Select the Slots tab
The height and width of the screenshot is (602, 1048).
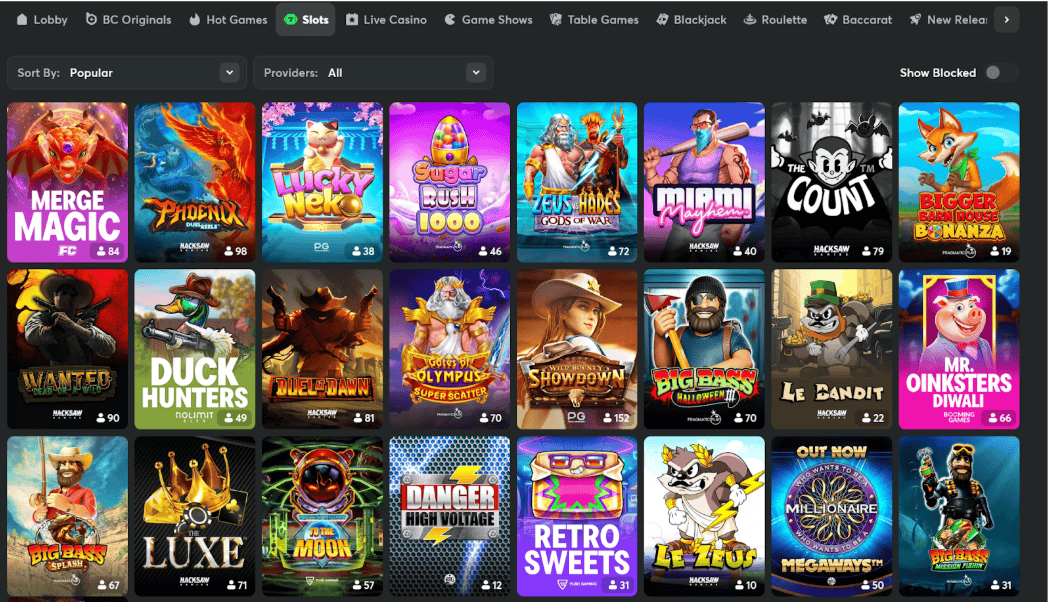tap(305, 19)
